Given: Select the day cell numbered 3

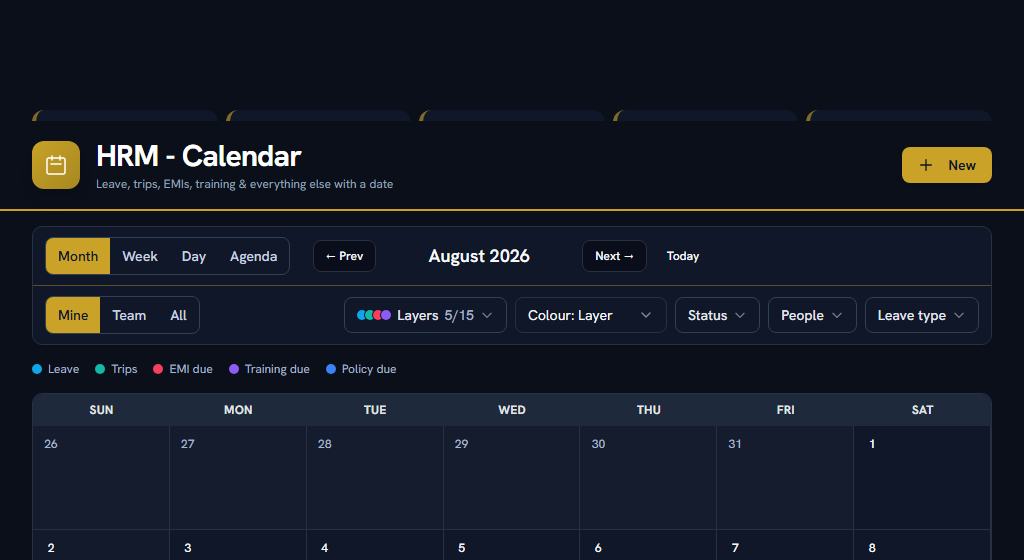Looking at the screenshot, I should pyautogui.click(x=238, y=546).
